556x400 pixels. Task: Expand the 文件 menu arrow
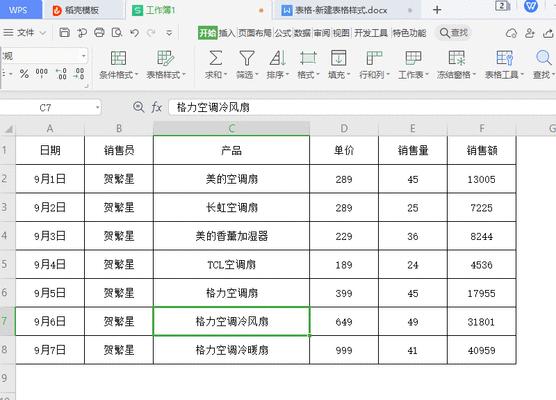43,33
